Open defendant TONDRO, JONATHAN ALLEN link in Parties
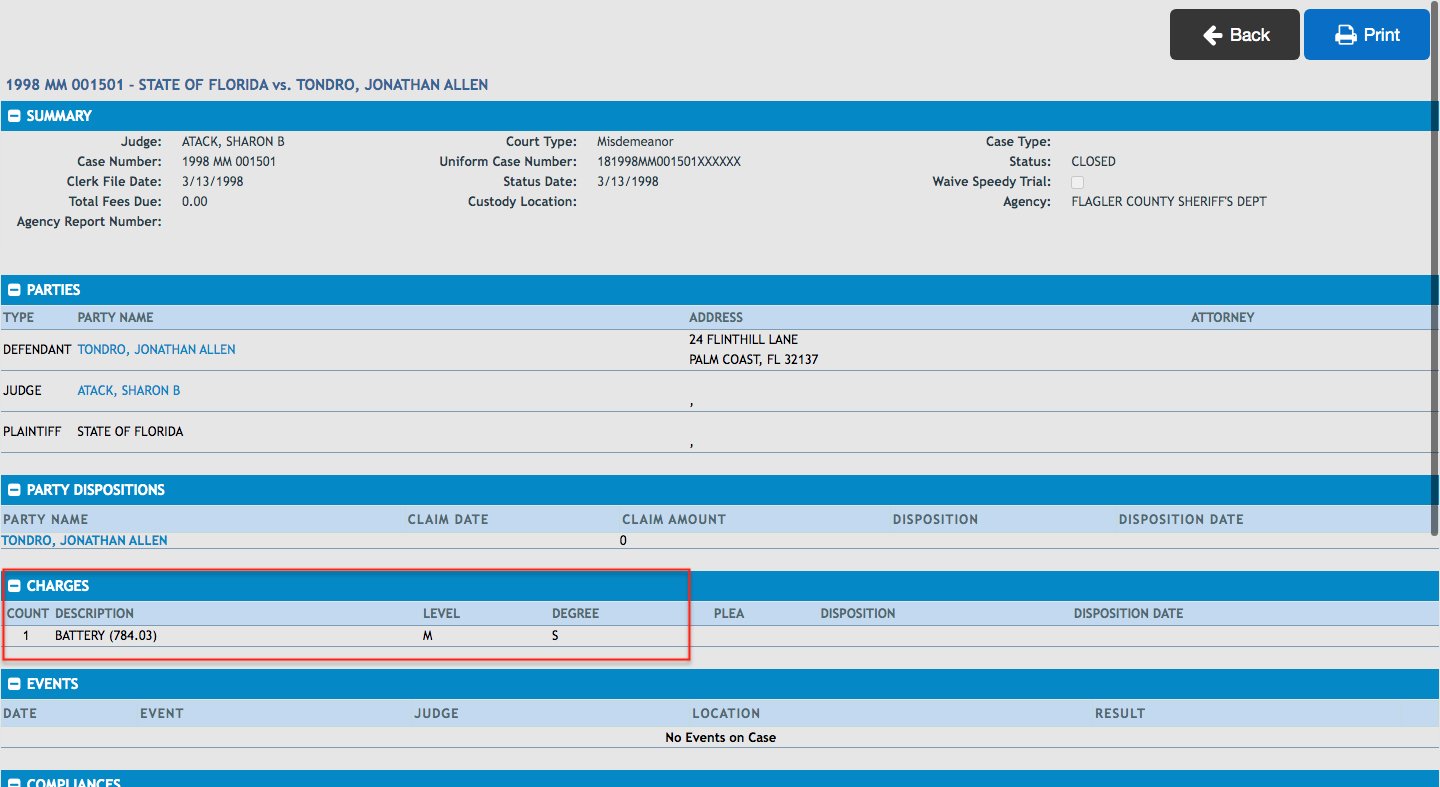This screenshot has width=1440, height=787. [156, 350]
